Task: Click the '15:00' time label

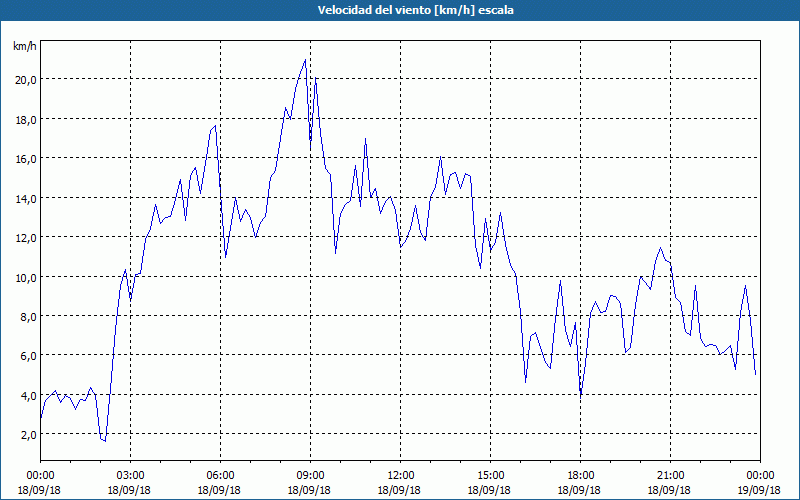Action: point(490,476)
